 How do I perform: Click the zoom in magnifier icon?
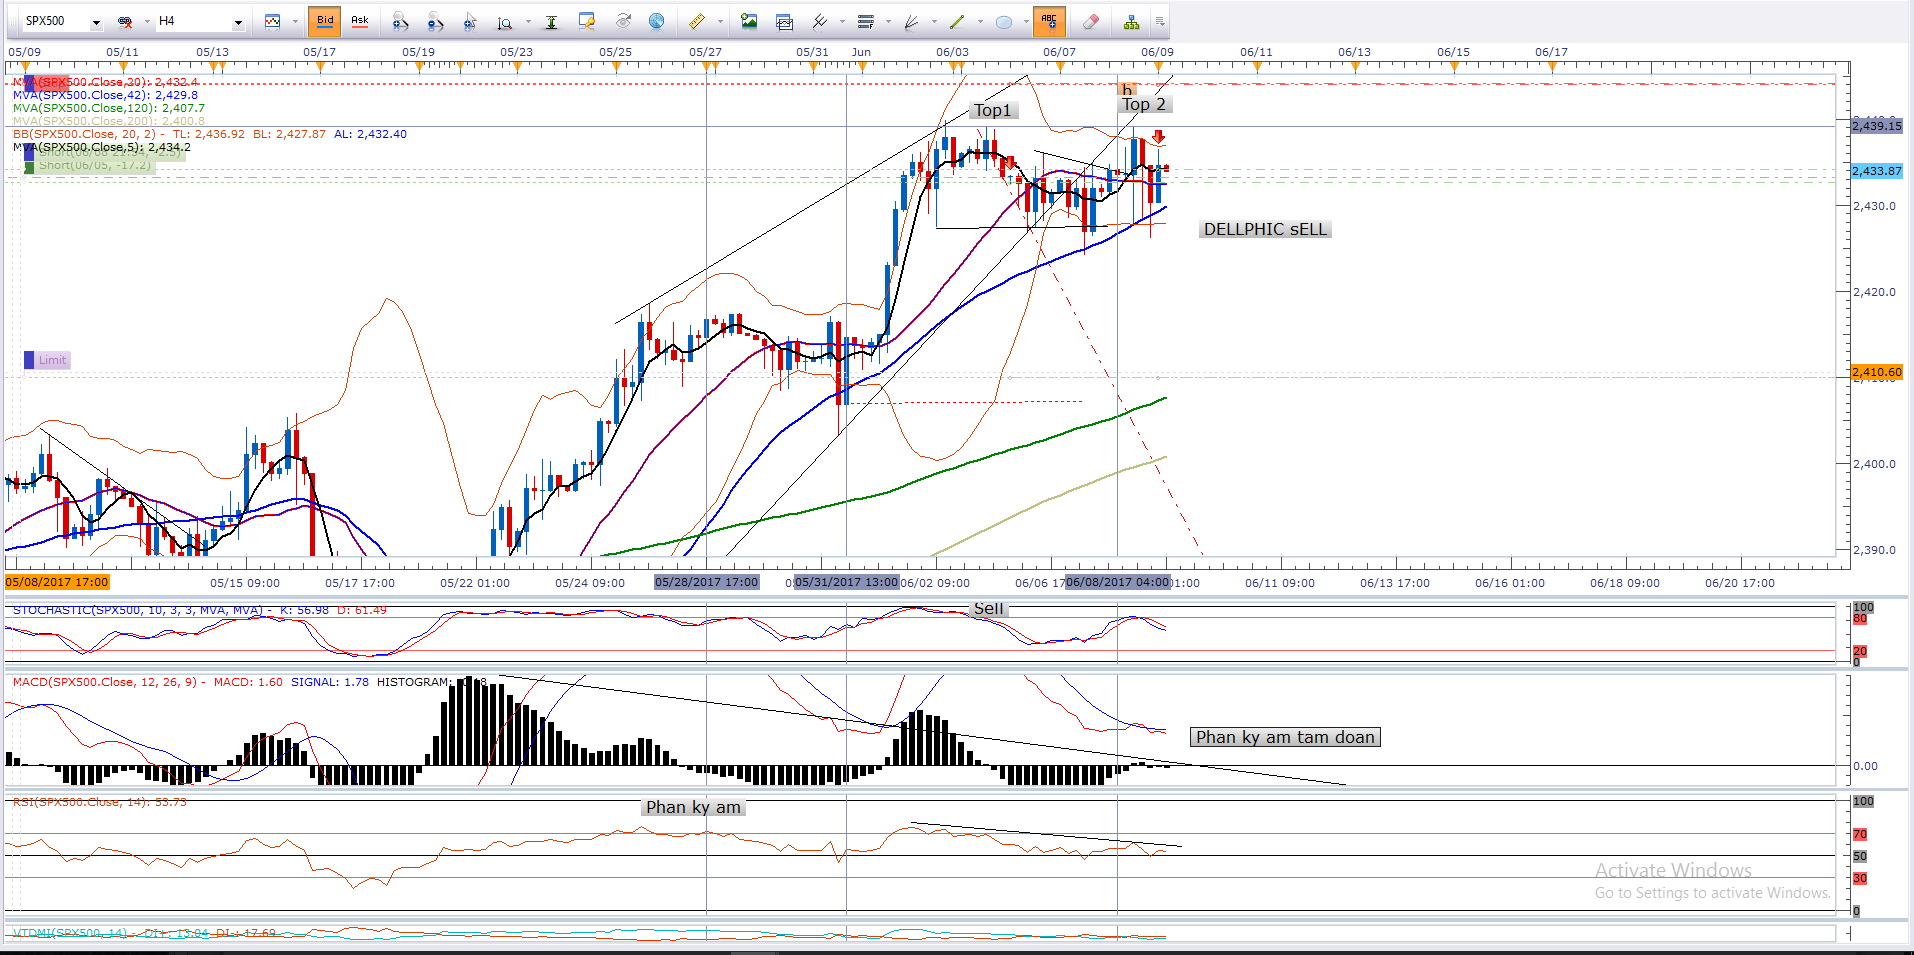click(x=400, y=21)
